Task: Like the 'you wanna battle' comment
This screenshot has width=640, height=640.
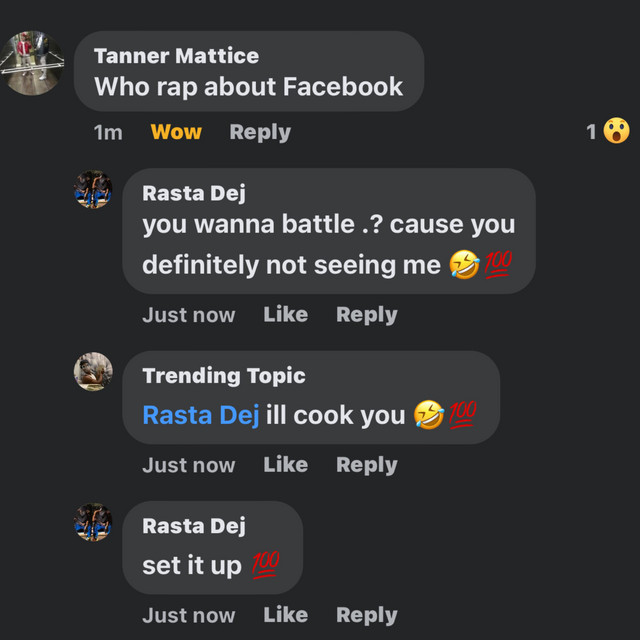Action: click(285, 314)
